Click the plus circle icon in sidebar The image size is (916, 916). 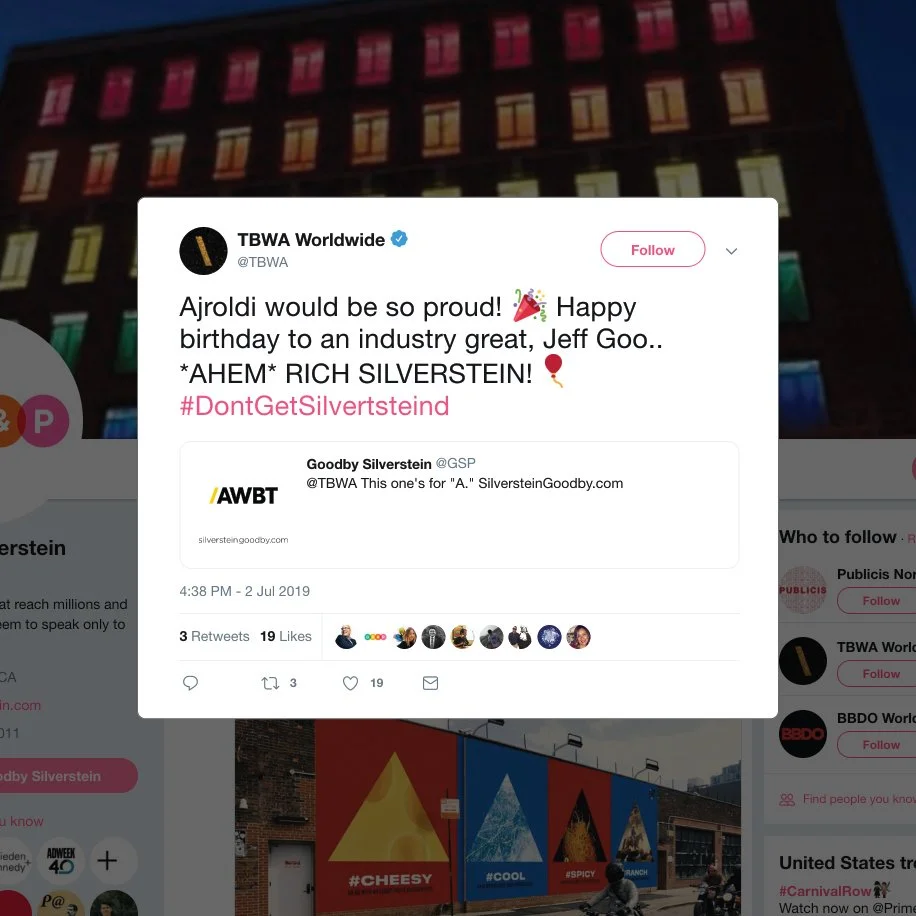(107, 861)
